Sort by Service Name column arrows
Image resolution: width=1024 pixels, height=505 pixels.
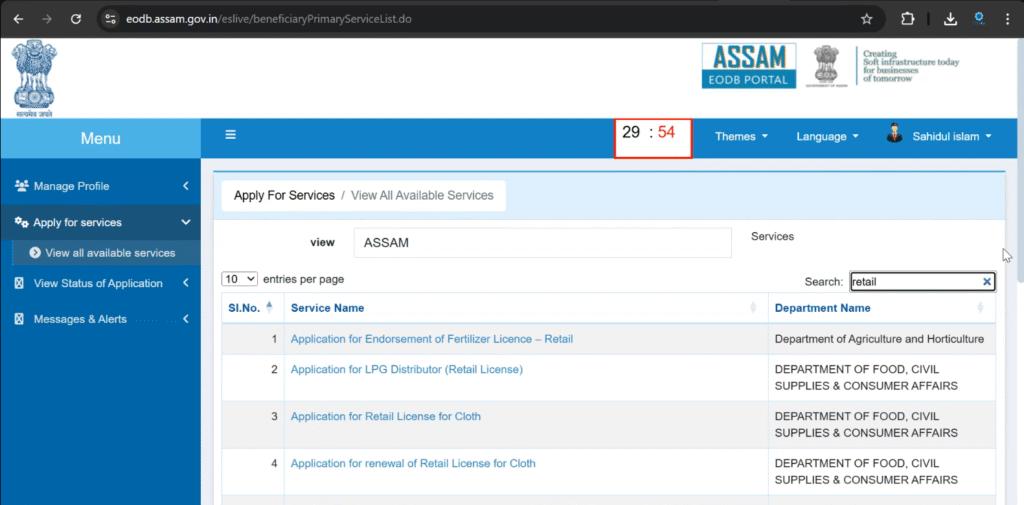pyautogui.click(x=753, y=308)
